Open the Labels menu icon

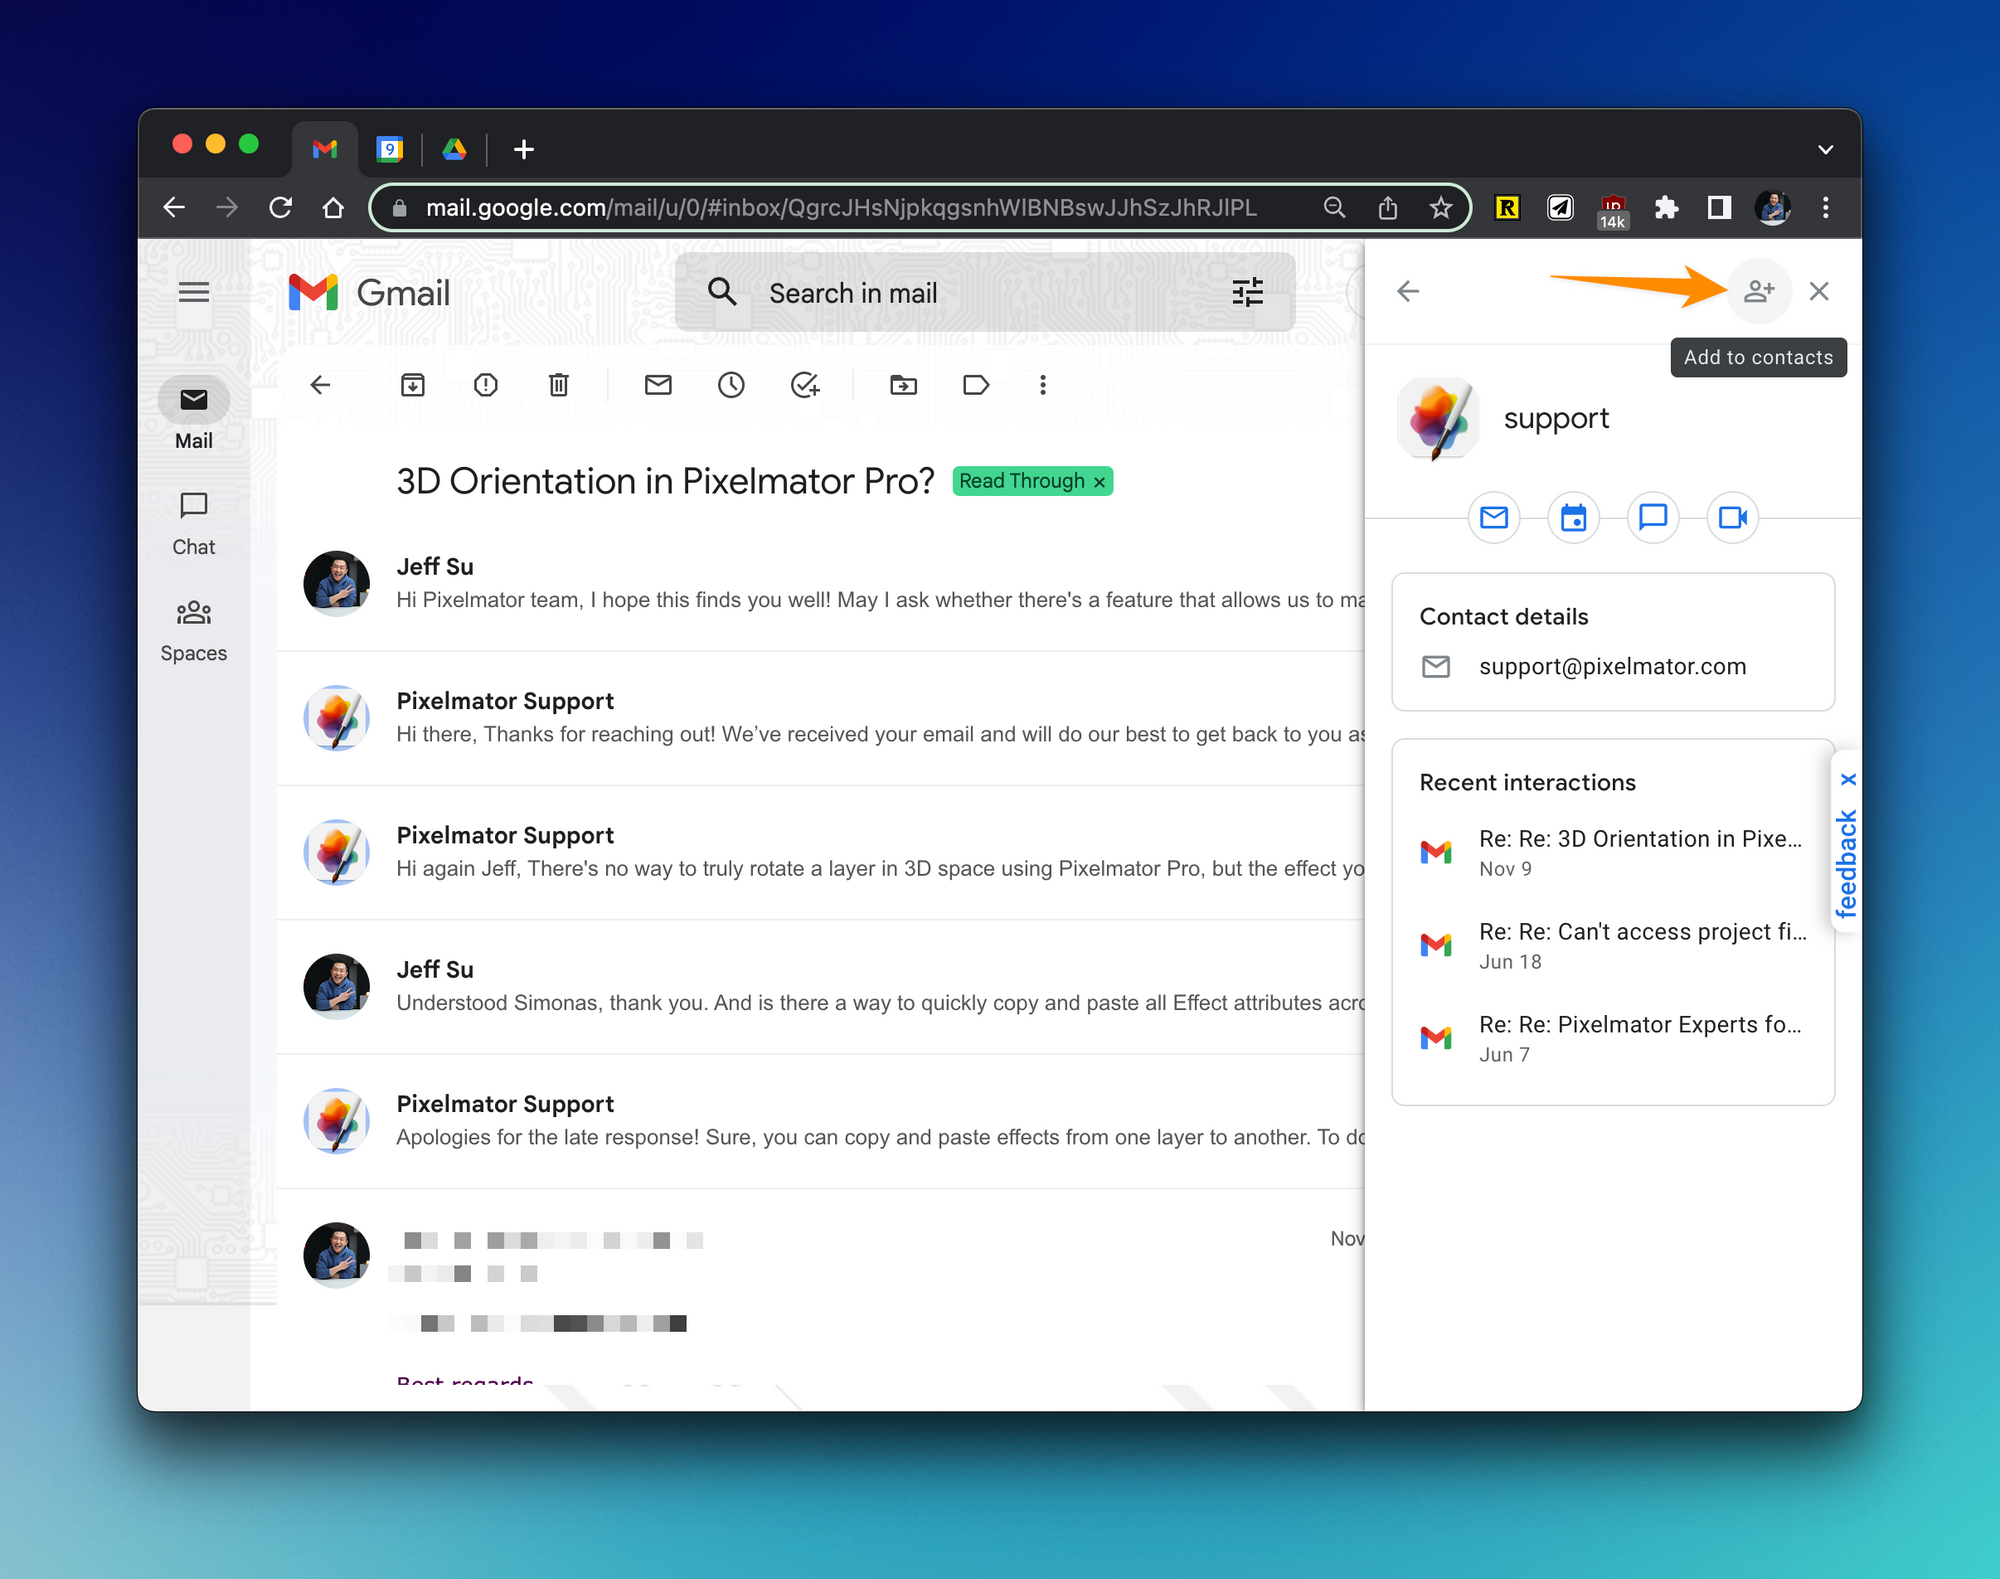[976, 385]
